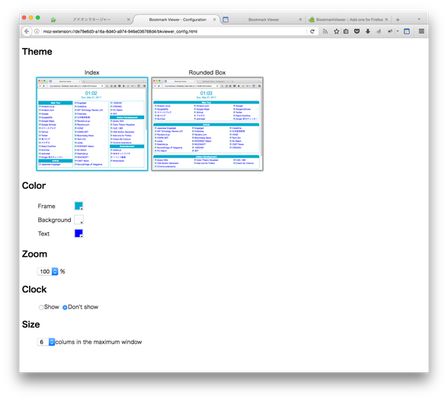
Task: Go back with the browser back arrow
Action: click(x=27, y=31)
